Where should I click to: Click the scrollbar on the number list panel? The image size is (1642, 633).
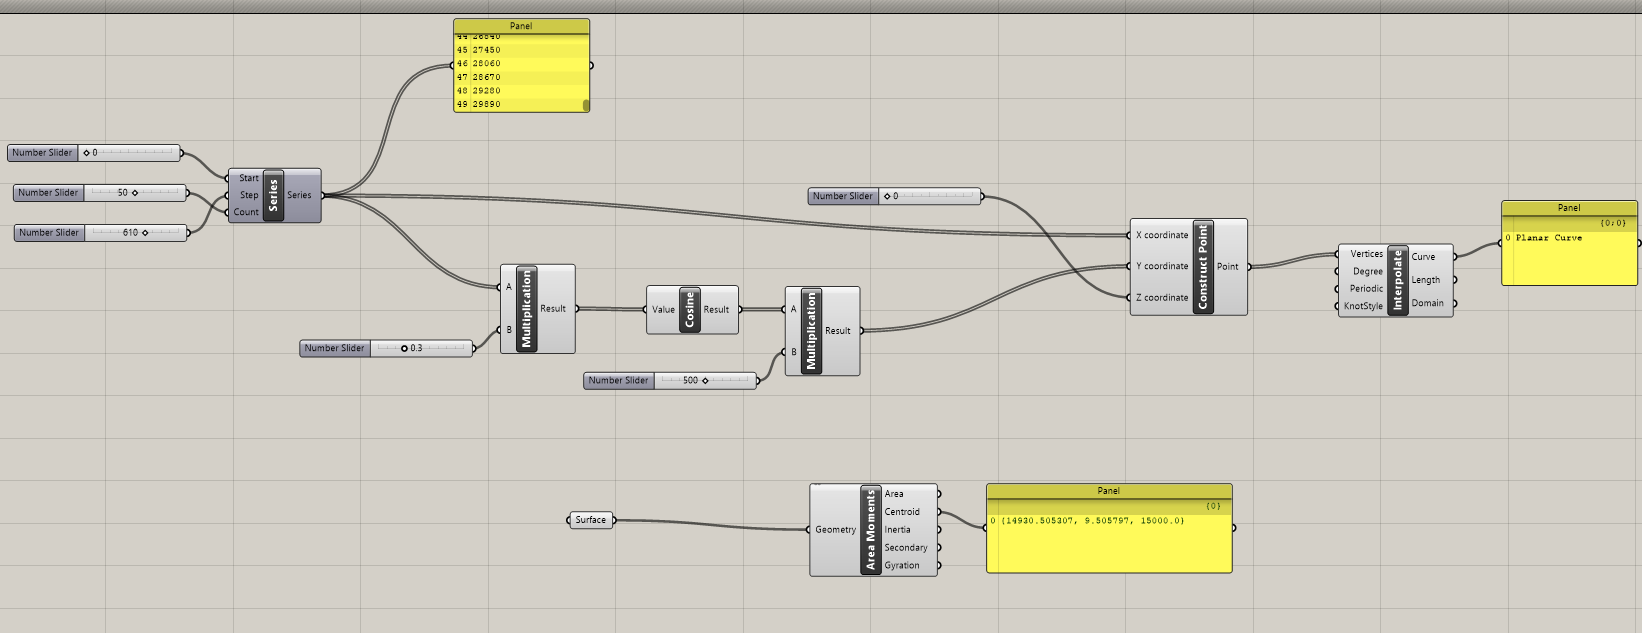[x=586, y=104]
